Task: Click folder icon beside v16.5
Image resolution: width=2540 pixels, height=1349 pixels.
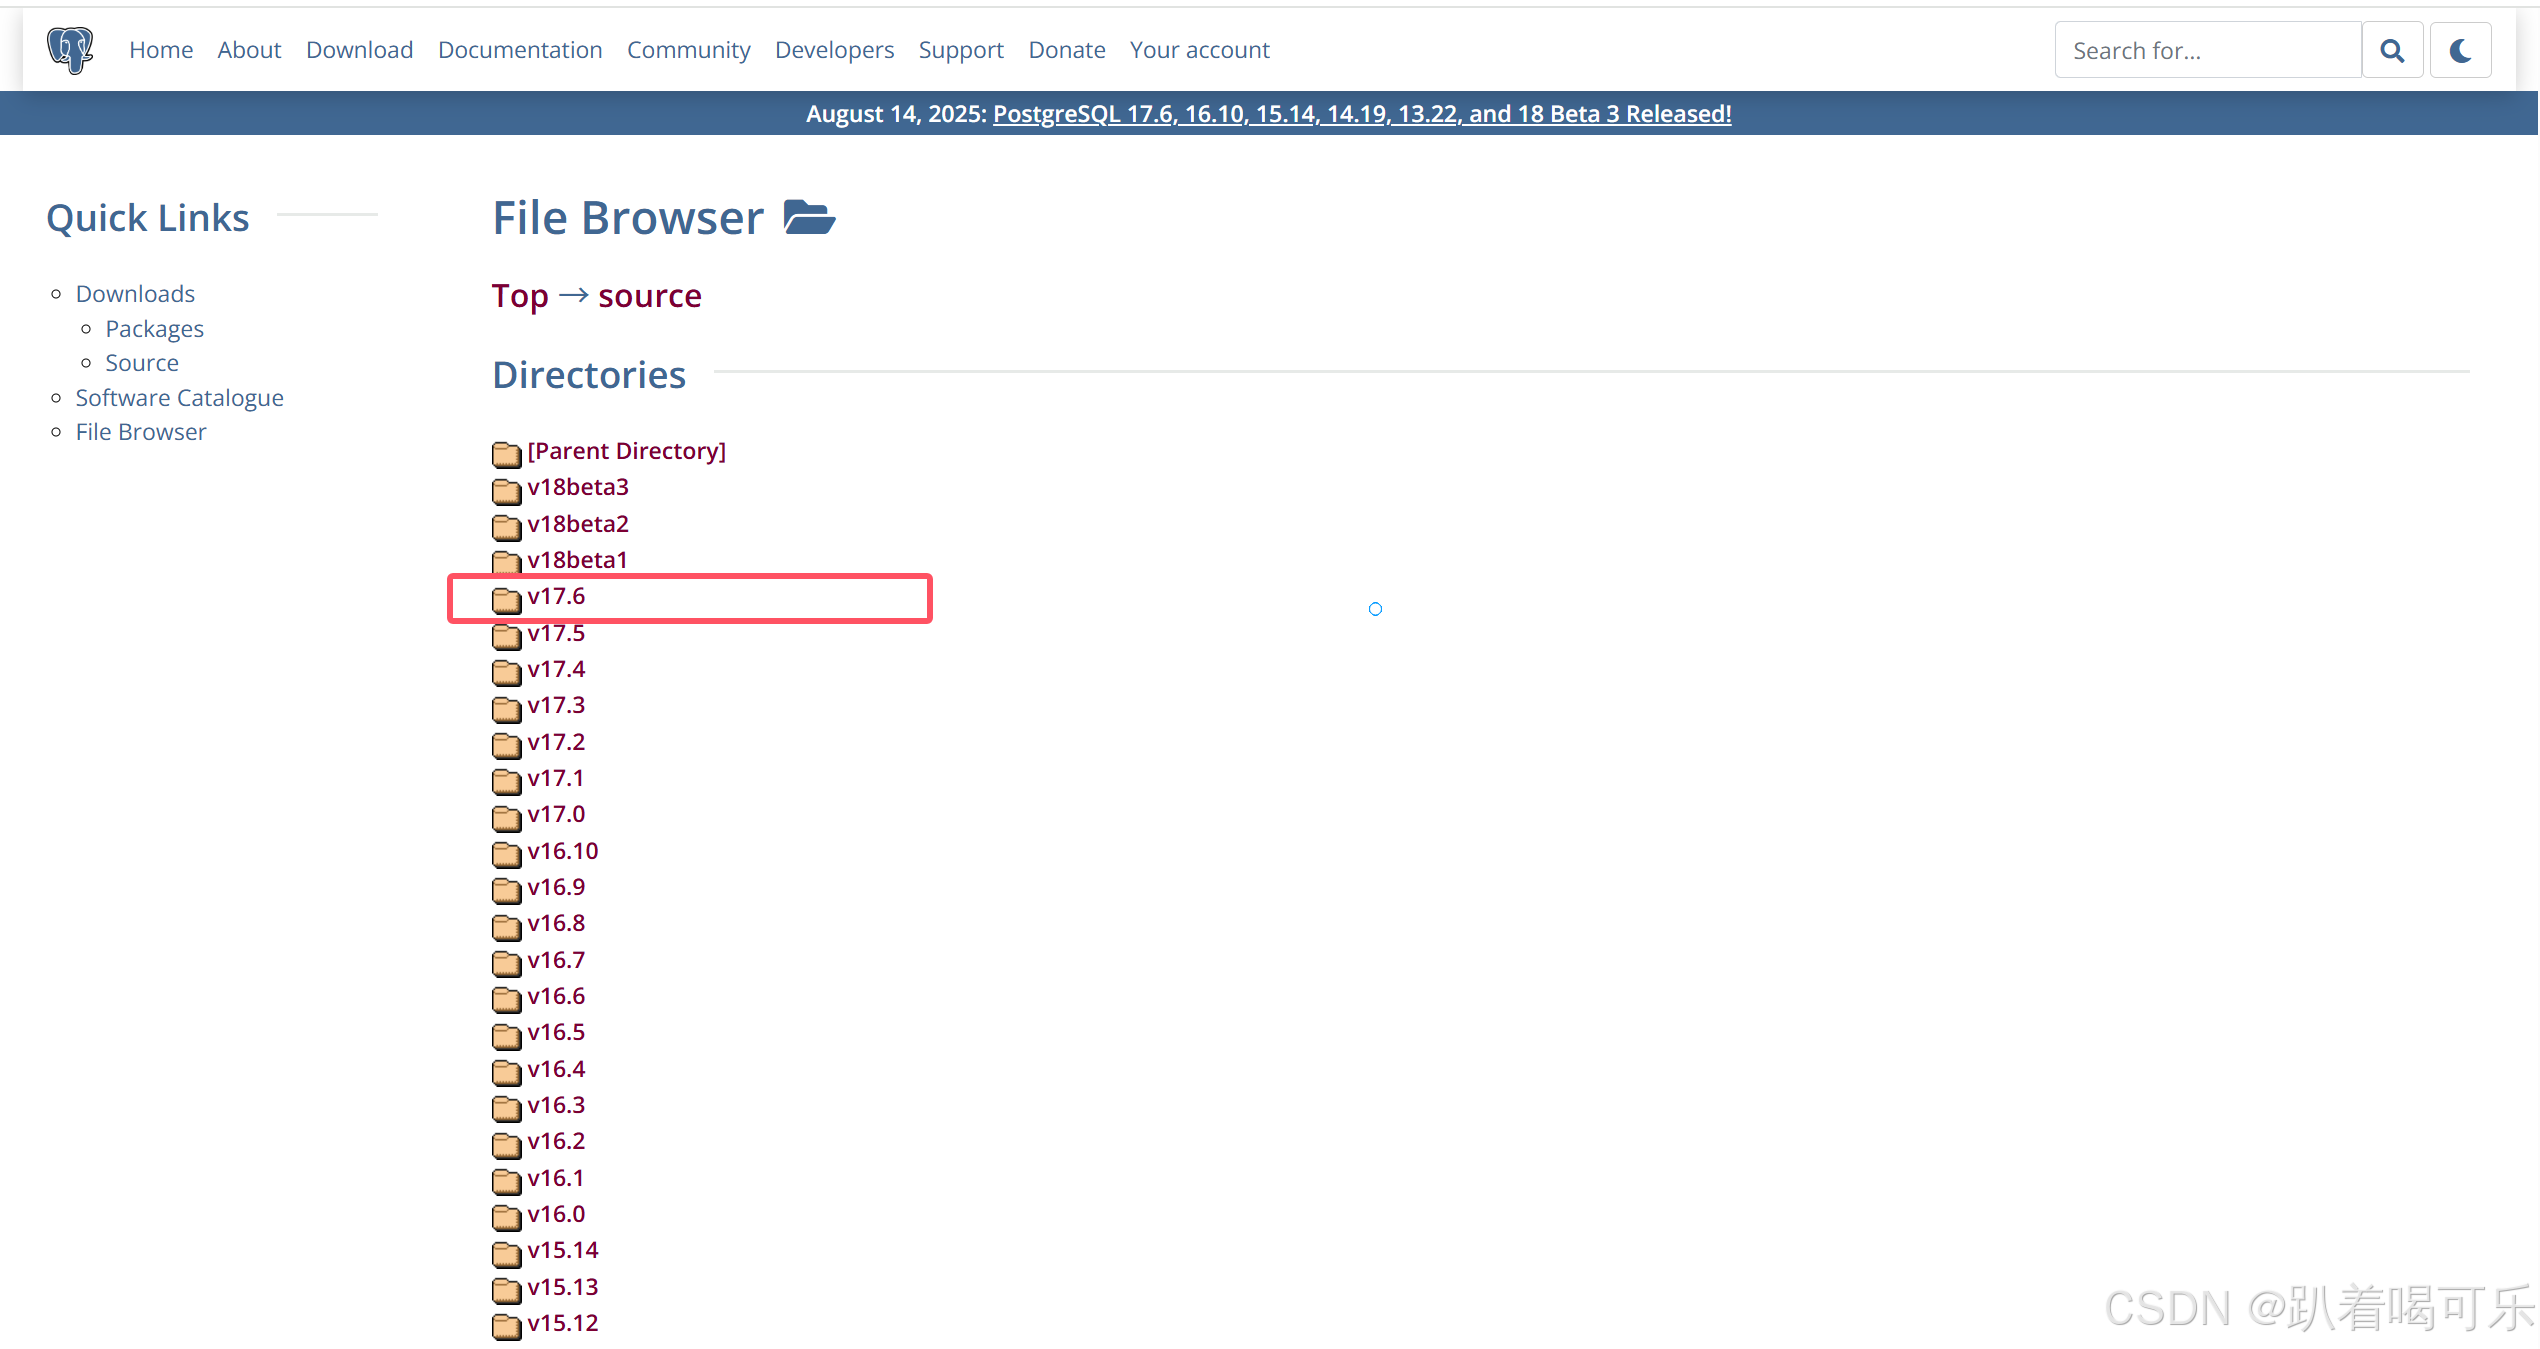Action: pyautogui.click(x=507, y=1036)
